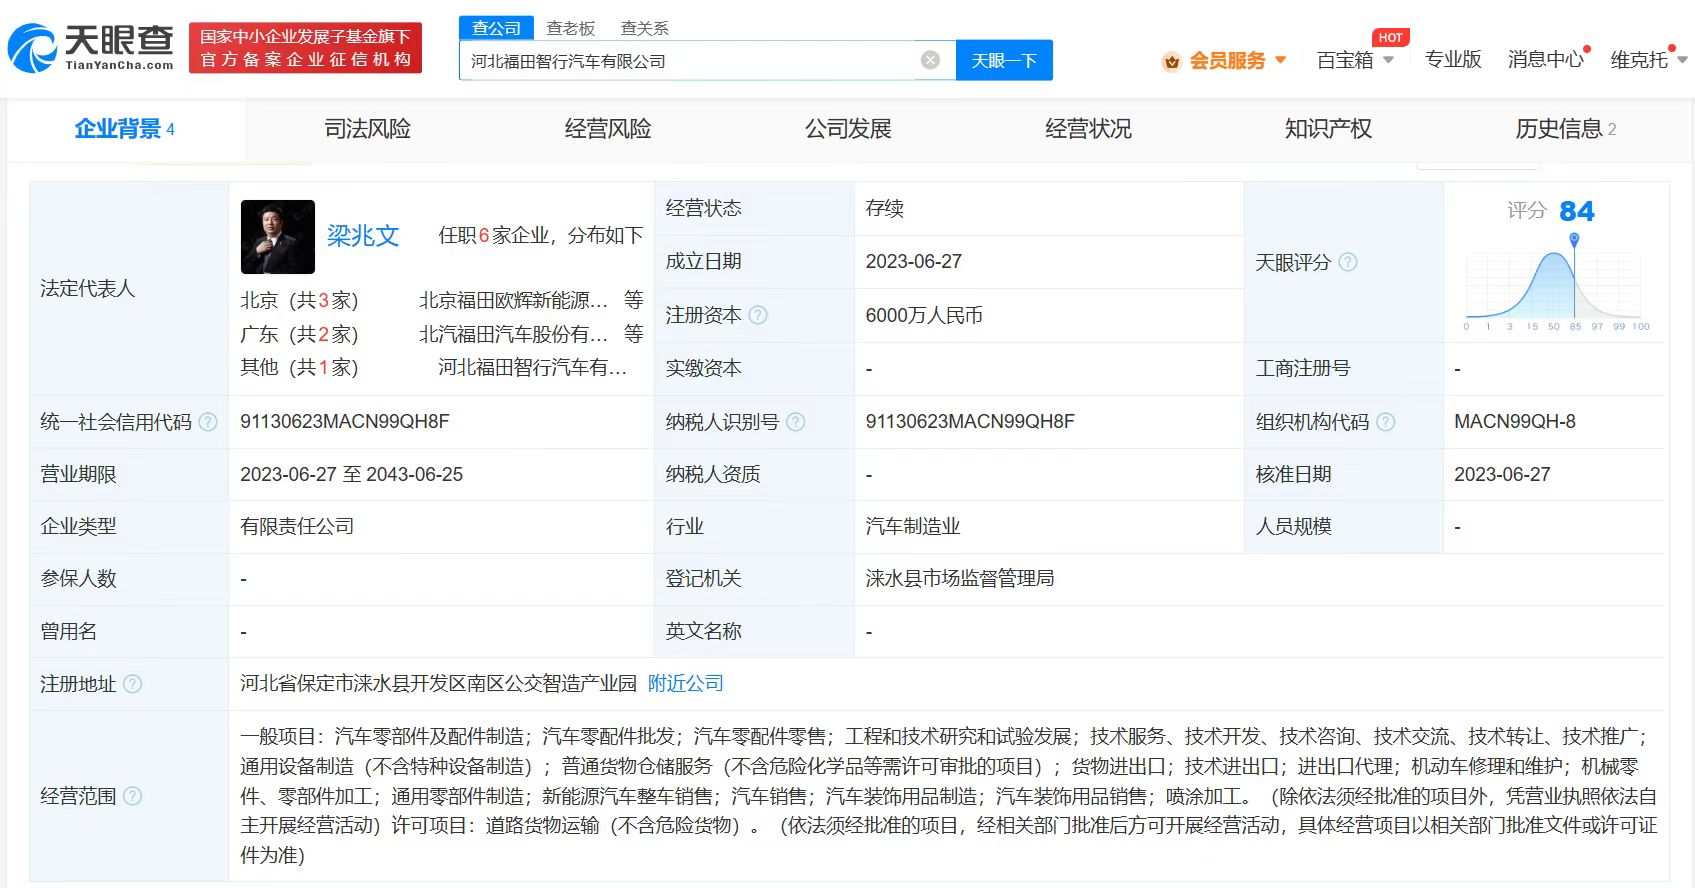Select the 统一社会信用代码 value 91130623MACN99QH8F
Viewport: 1695px width, 888px height.
coord(345,422)
